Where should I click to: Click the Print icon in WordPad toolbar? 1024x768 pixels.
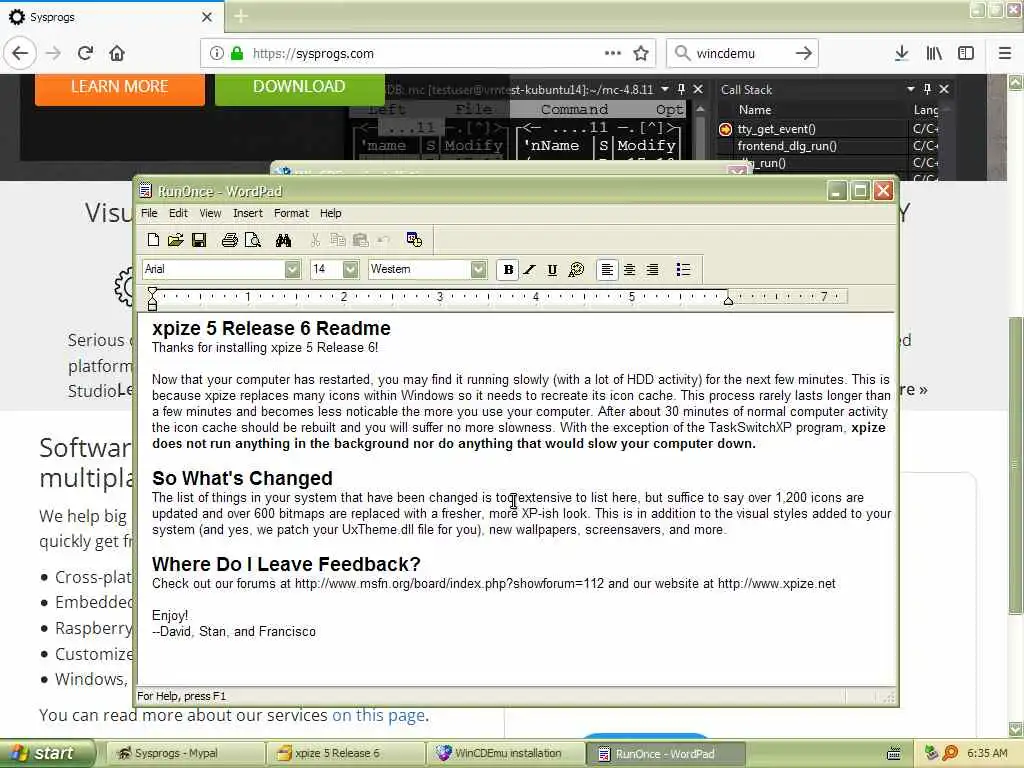coord(229,240)
